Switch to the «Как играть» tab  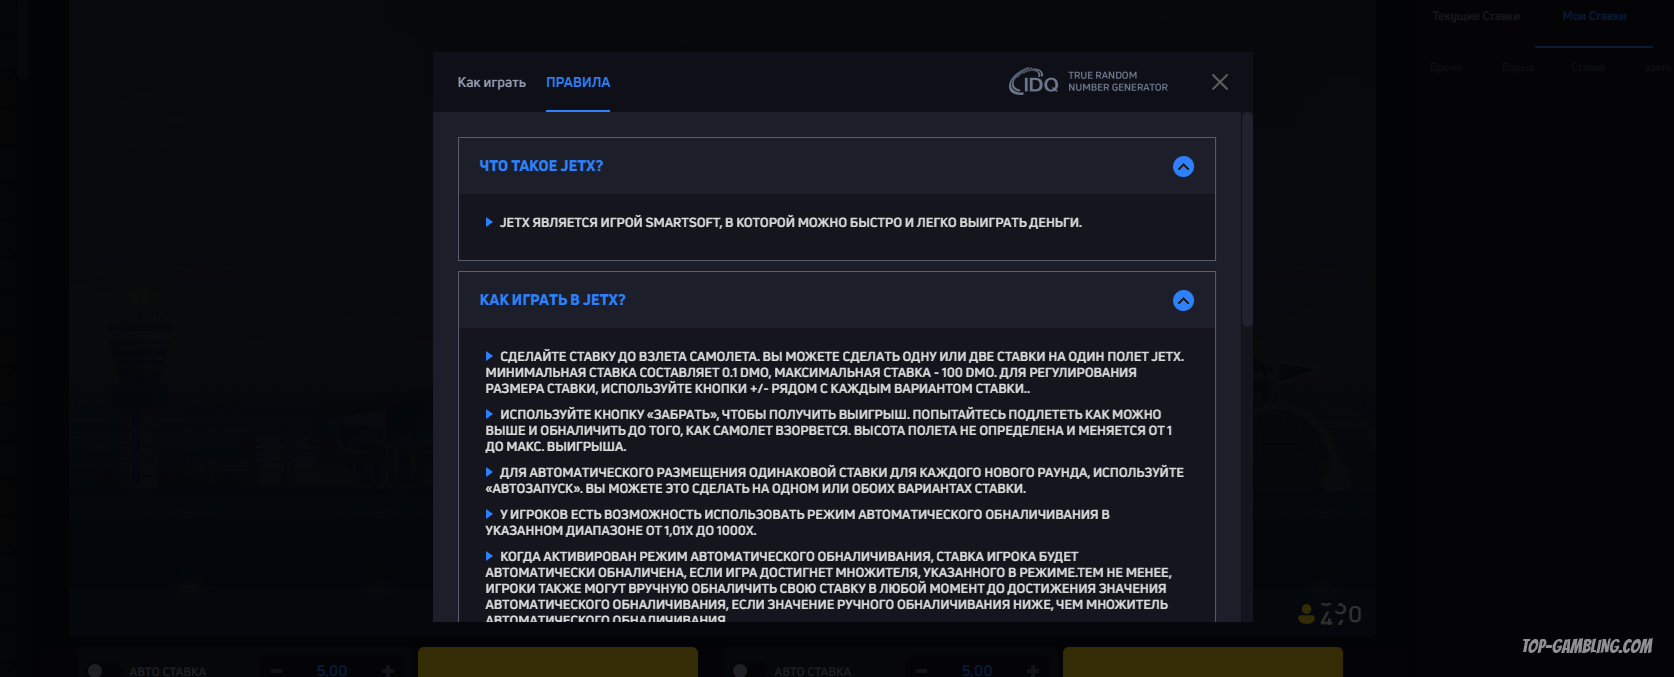491,82
